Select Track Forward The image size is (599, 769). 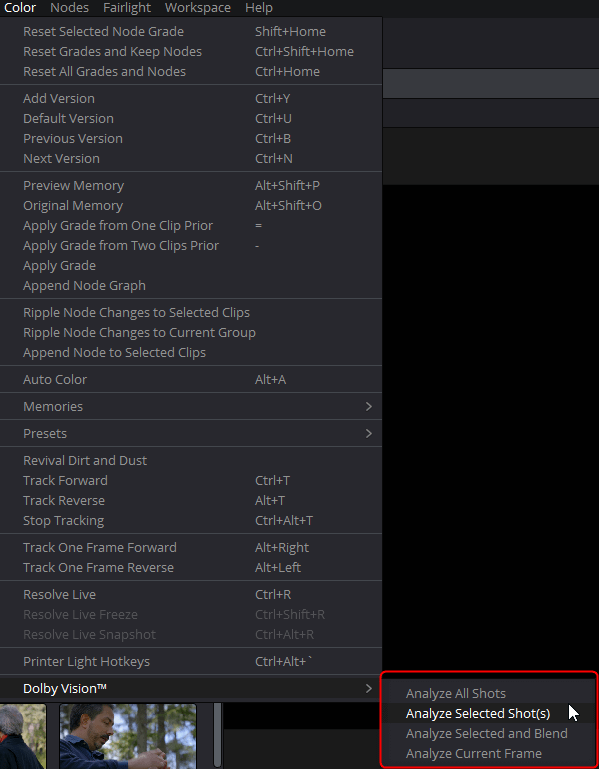(191, 481)
